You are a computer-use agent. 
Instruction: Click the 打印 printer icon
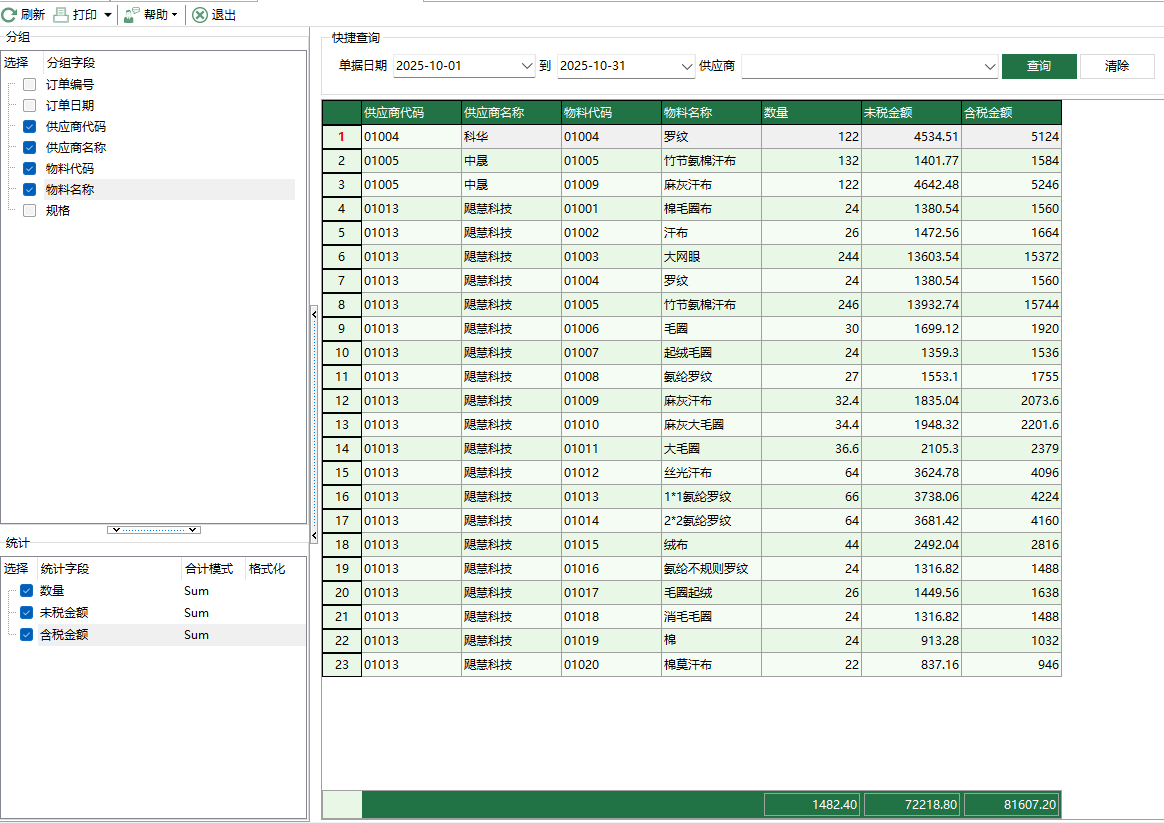(x=61, y=15)
